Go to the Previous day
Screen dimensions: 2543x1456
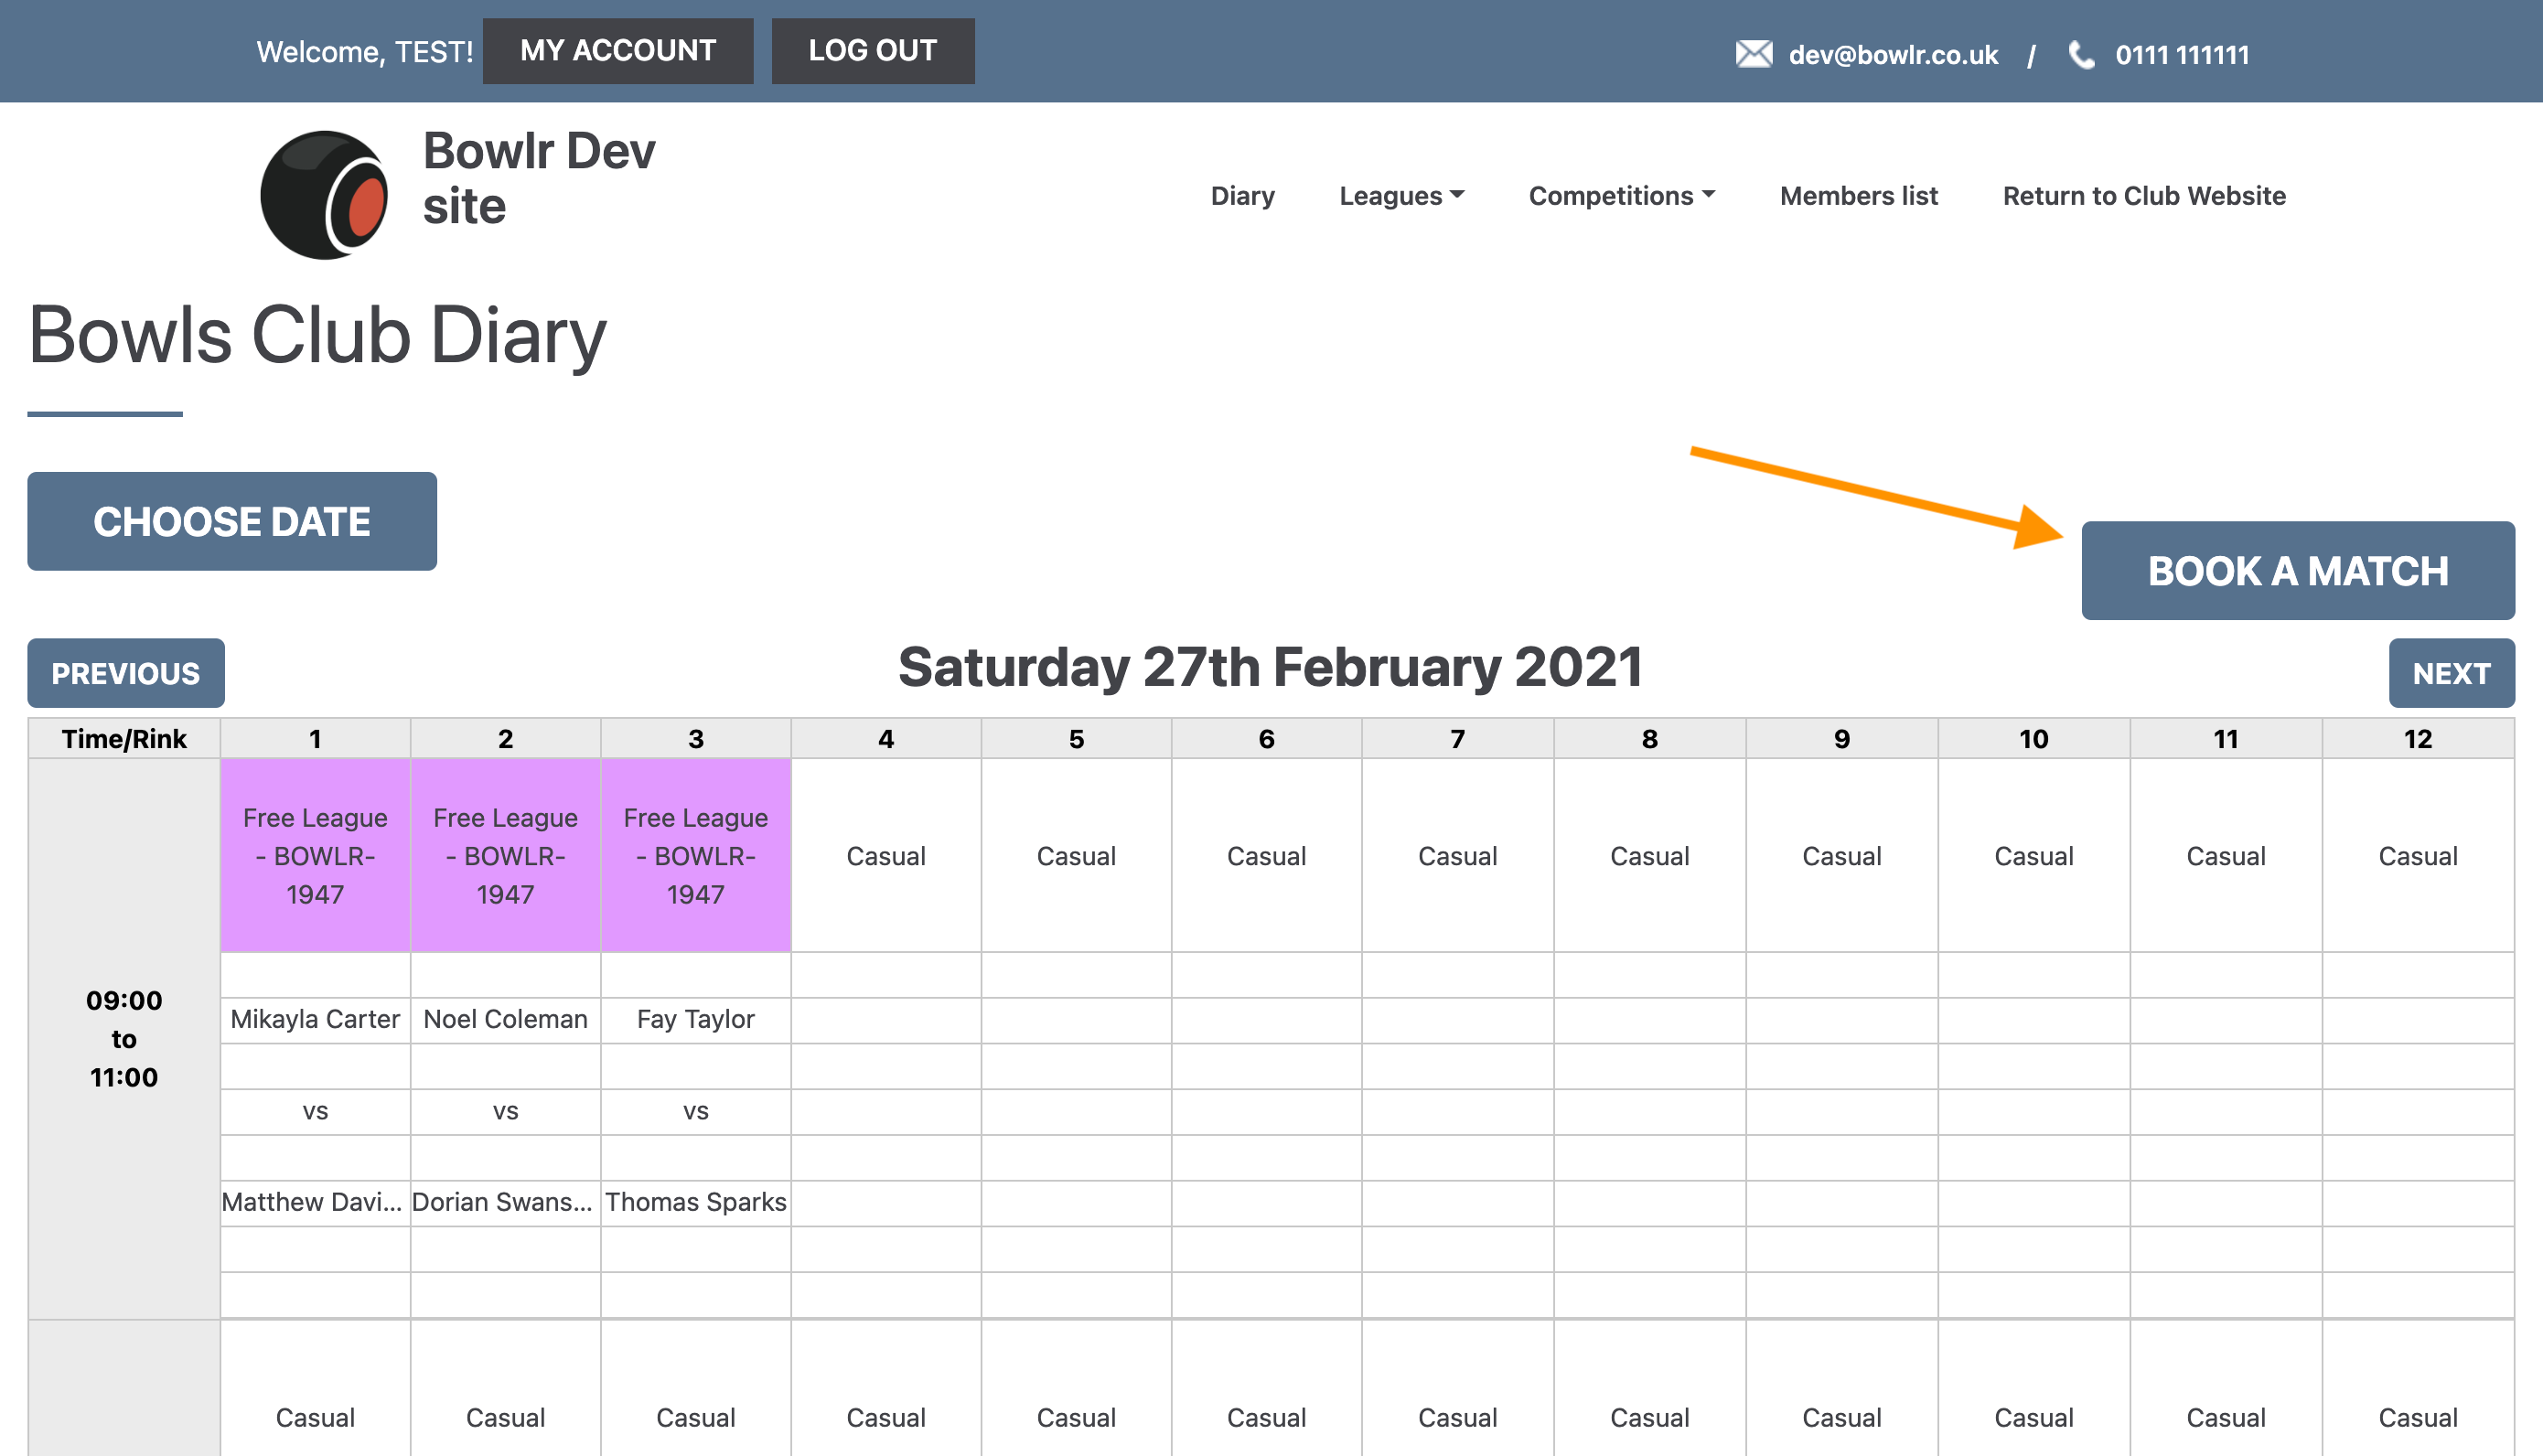(125, 673)
